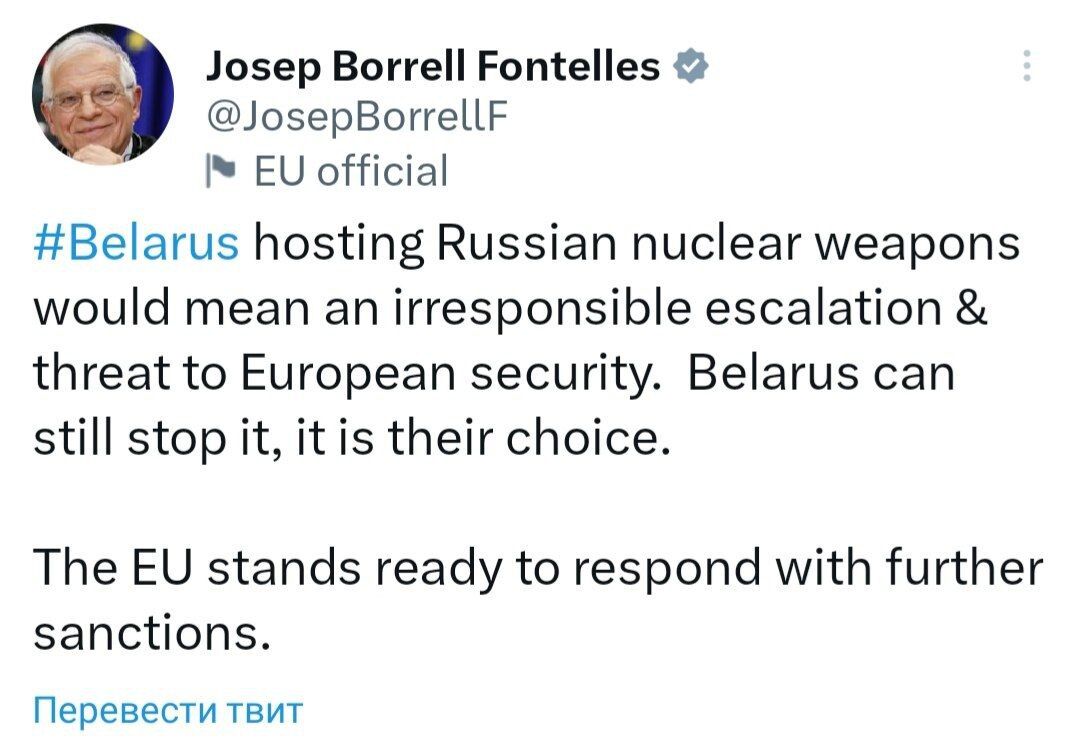Click the final word "sanctions."

(x=152, y=635)
